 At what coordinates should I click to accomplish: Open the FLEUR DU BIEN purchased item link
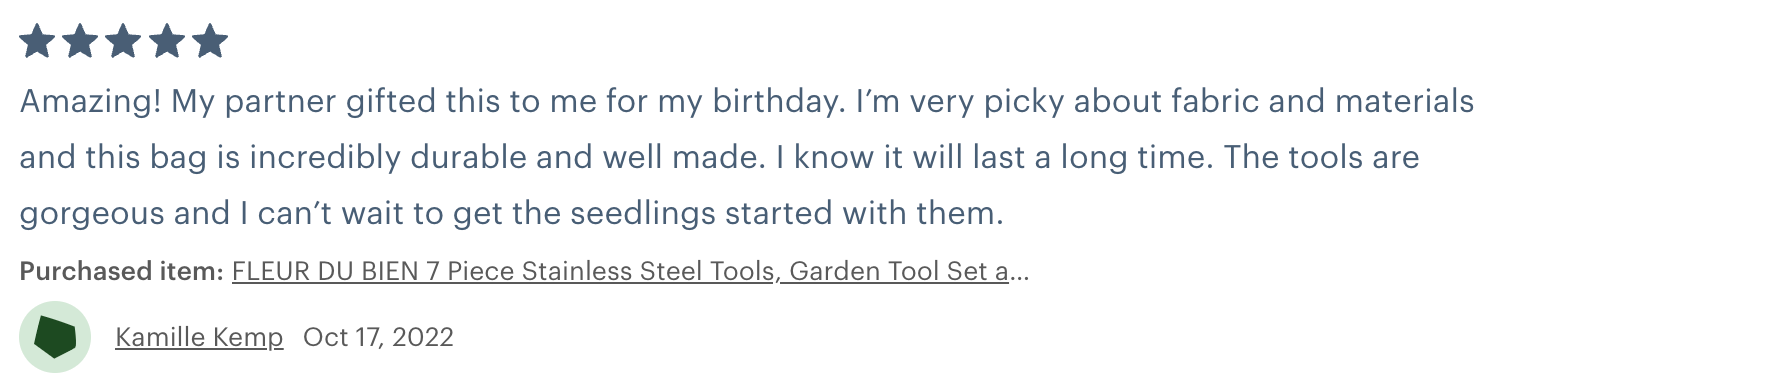tap(620, 271)
